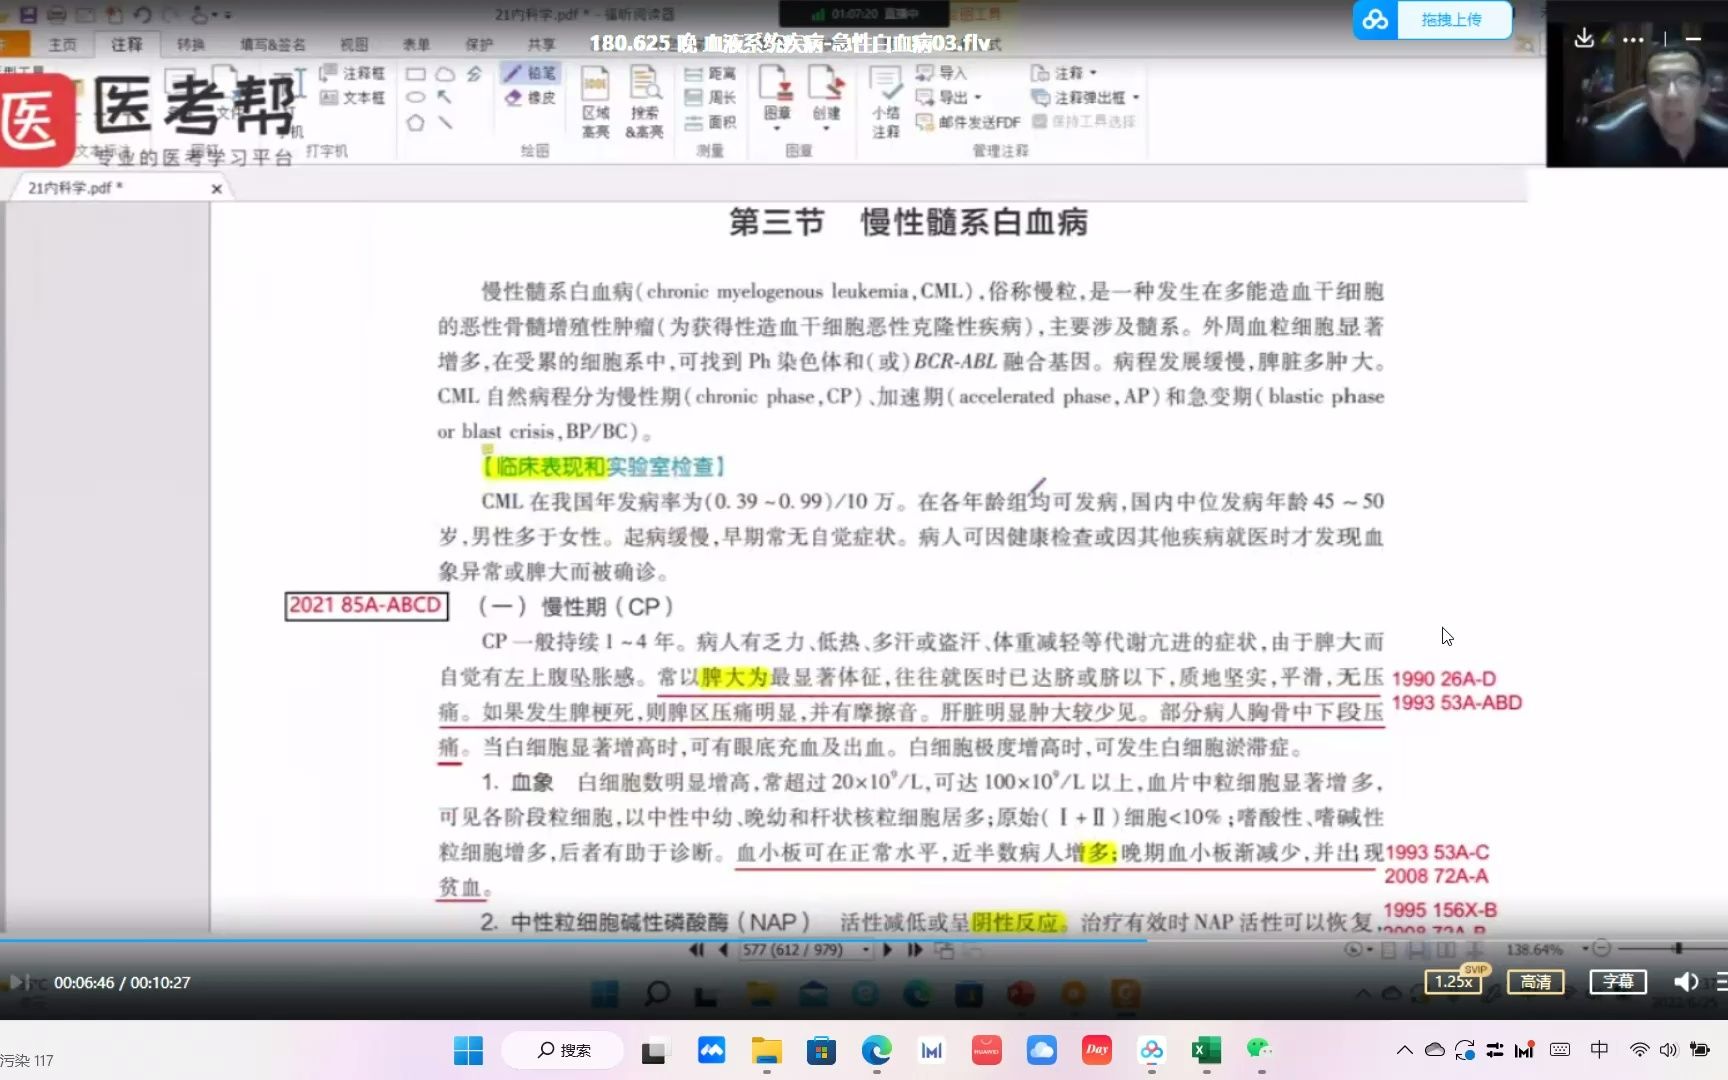Click the taskbar 搜索 search box
Viewport: 1728px width, 1080px height.
562,1050
